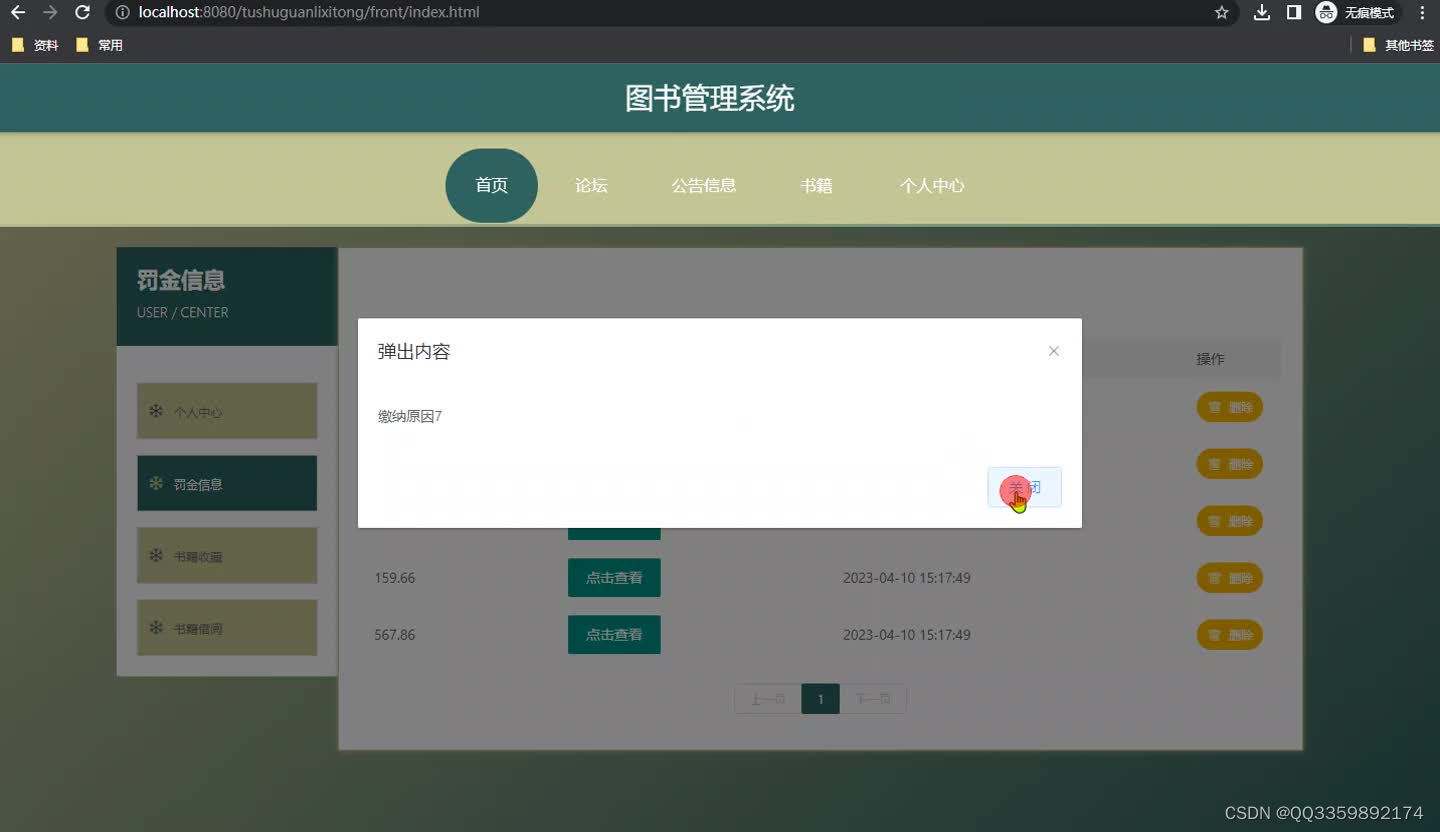Click snowflake icon beside 罚金信息
This screenshot has width=1440, height=832.
point(156,484)
